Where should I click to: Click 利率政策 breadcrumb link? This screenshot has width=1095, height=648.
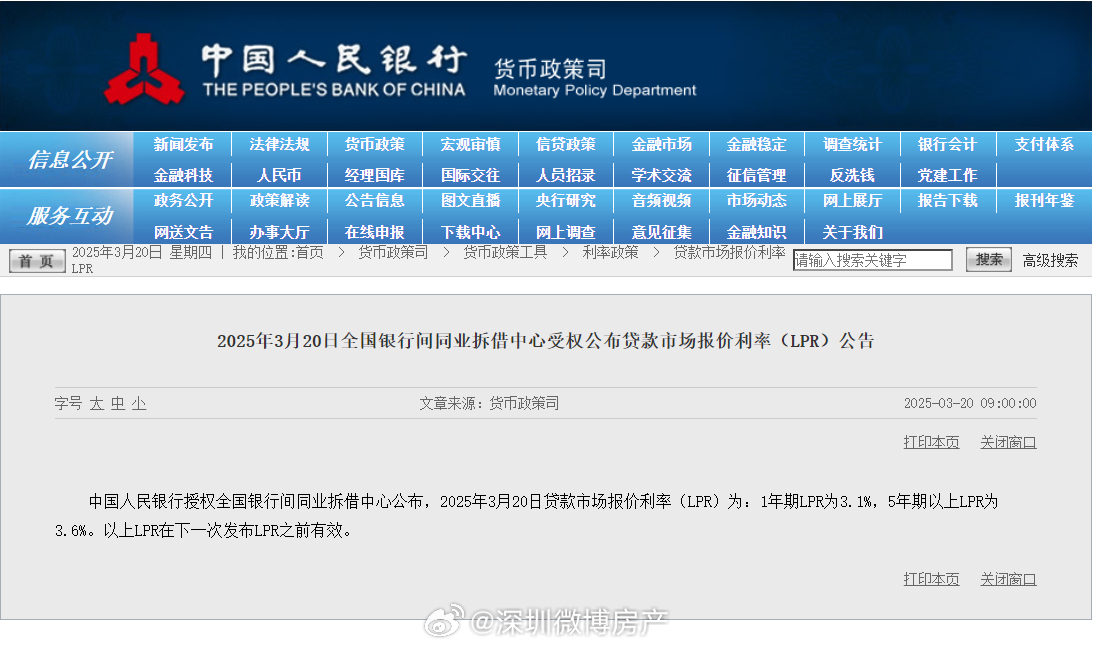pyautogui.click(x=610, y=252)
